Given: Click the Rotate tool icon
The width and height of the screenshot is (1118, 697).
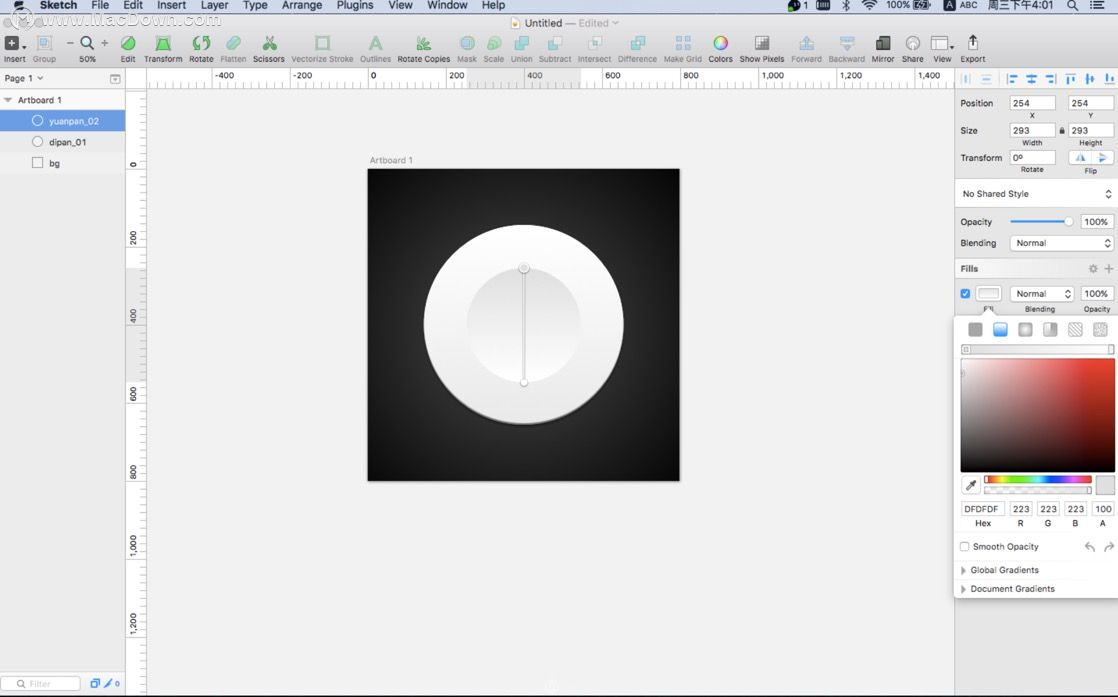Looking at the screenshot, I should click(201, 44).
